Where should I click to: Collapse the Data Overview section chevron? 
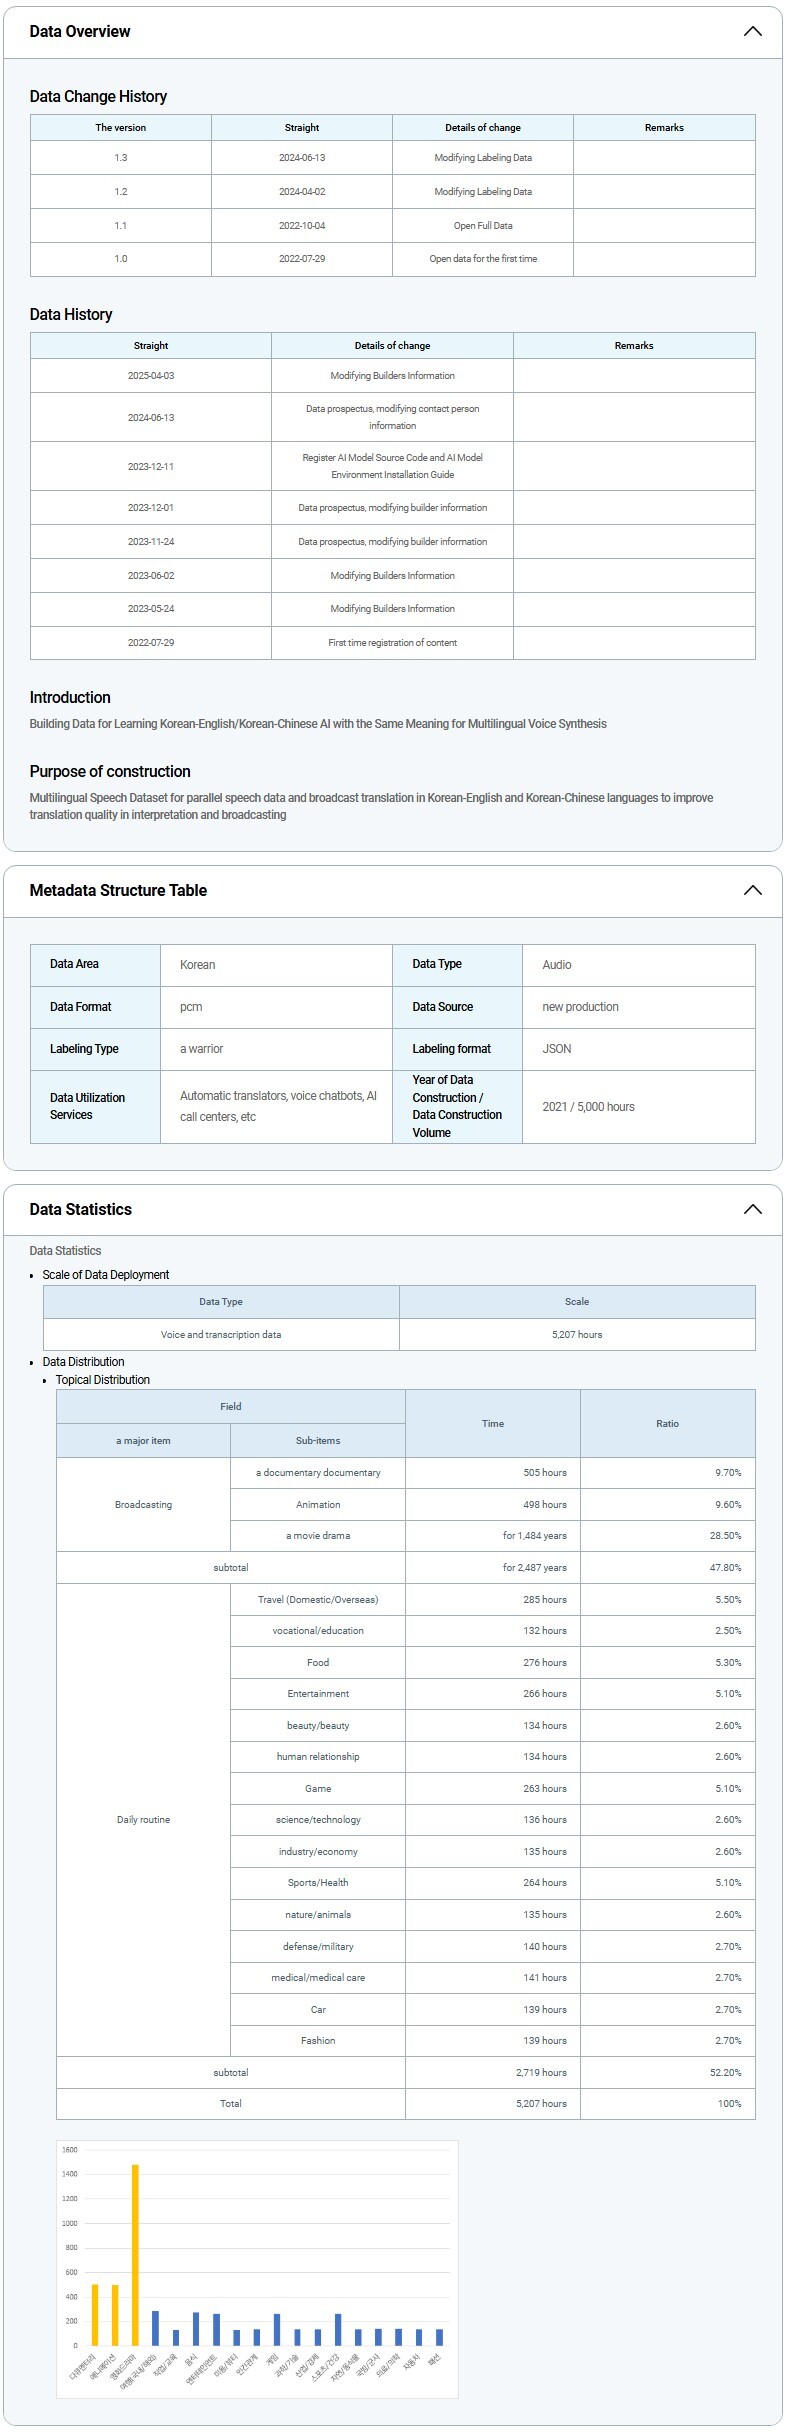752,32
